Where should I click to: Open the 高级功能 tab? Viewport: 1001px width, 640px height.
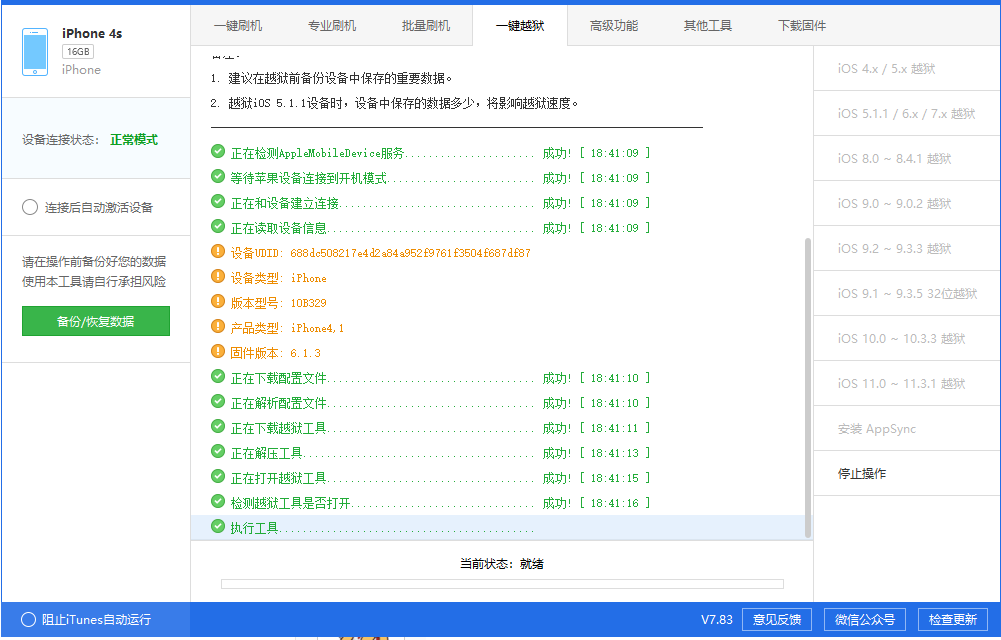pos(613,26)
